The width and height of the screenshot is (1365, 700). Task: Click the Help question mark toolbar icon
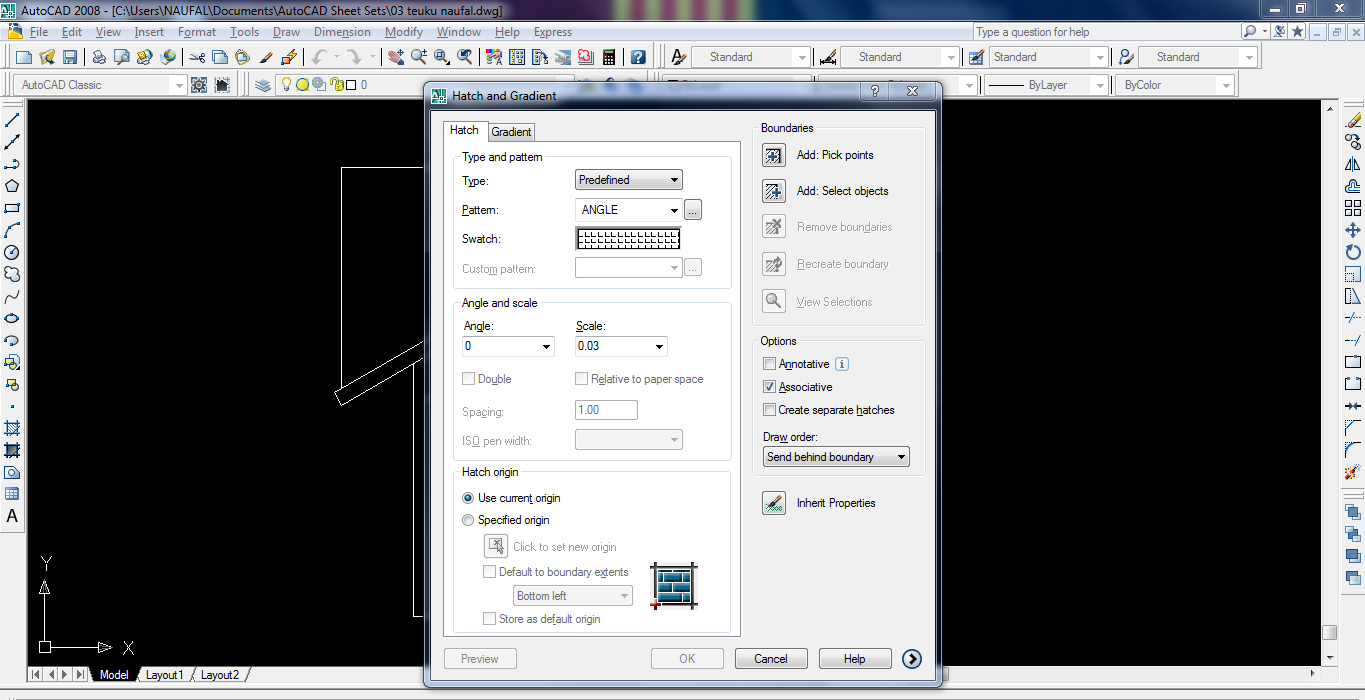638,57
